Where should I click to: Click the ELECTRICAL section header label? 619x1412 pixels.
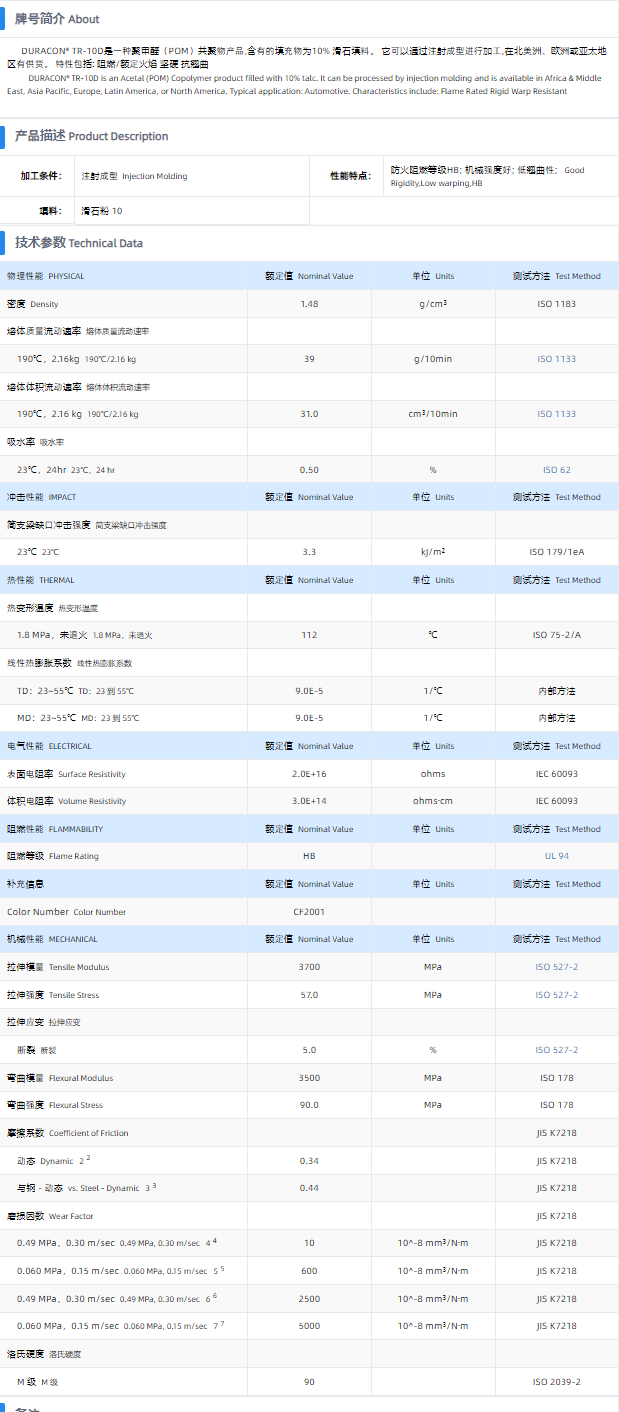[x=49, y=746]
